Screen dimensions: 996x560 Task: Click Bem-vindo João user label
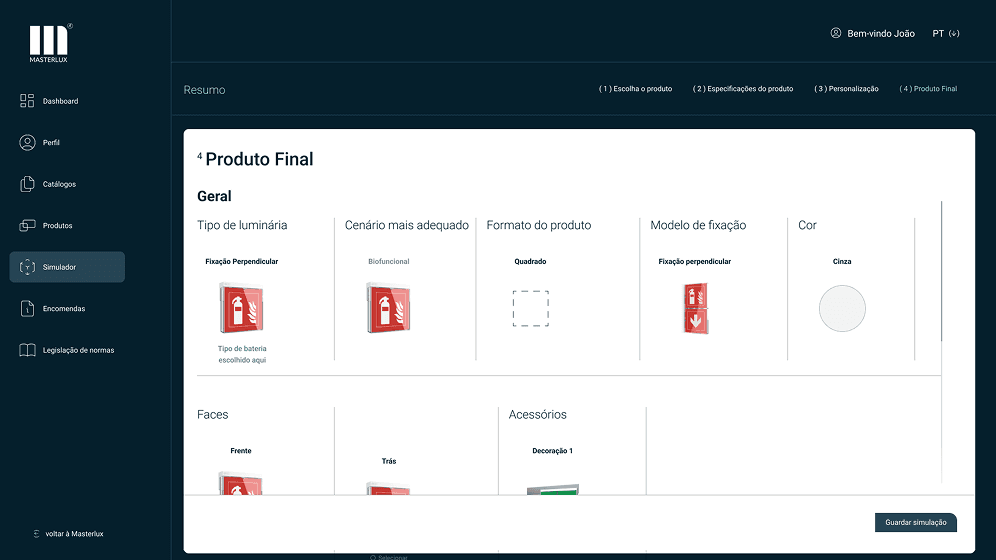click(880, 34)
